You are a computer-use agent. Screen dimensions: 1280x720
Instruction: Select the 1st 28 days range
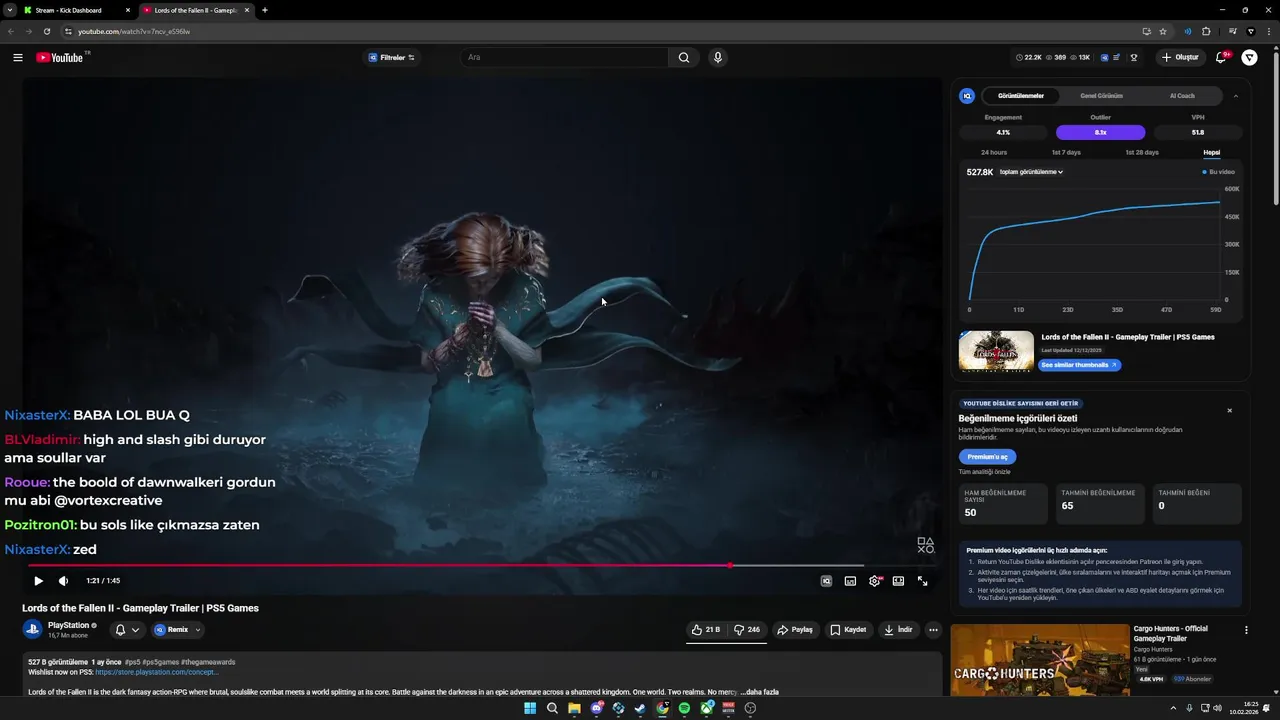1142,153
